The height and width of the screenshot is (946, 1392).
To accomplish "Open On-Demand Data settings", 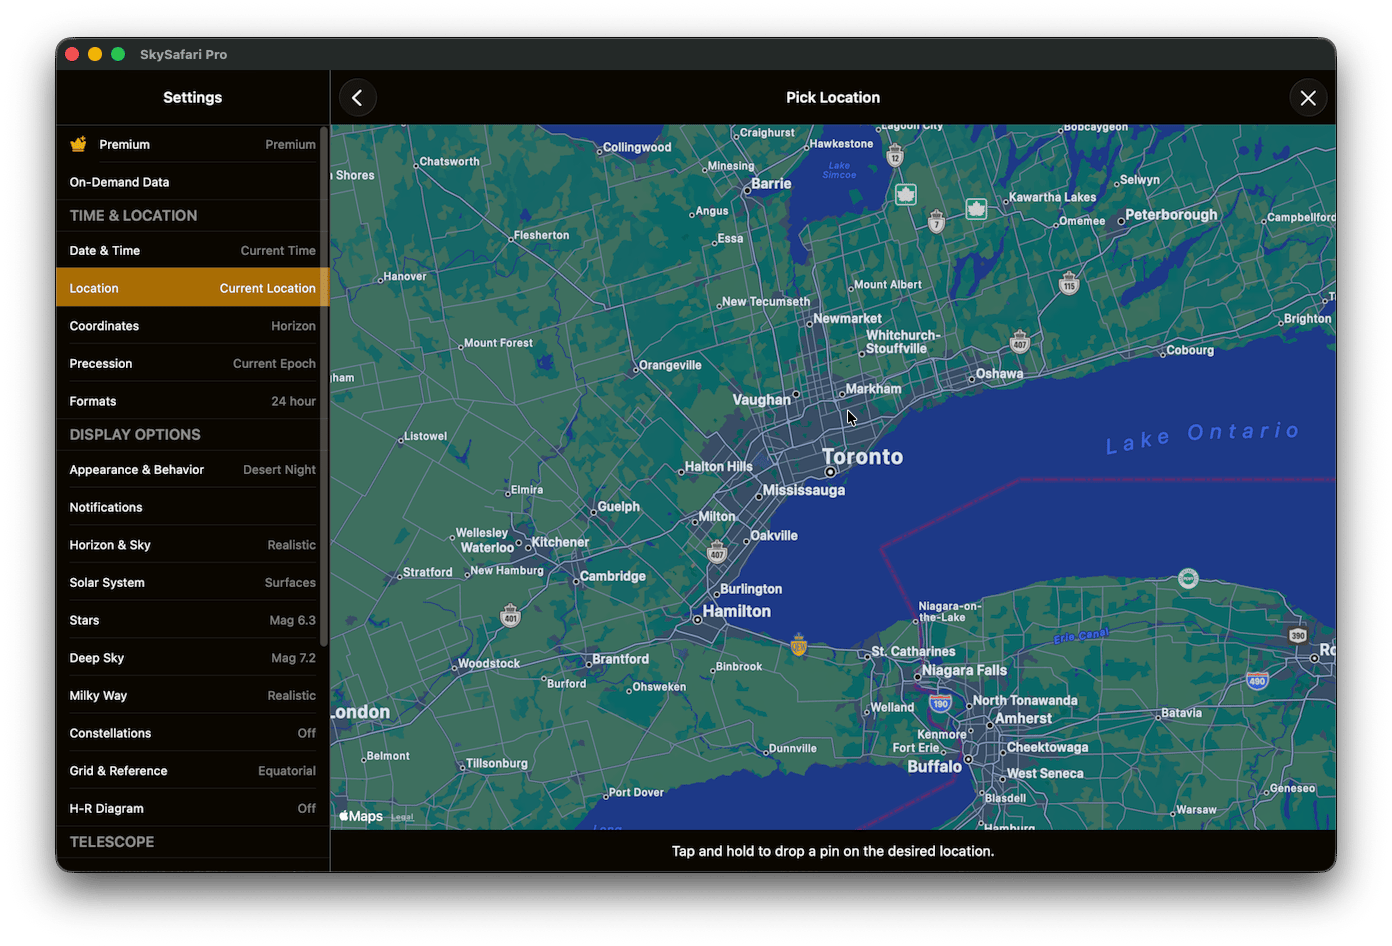I will pyautogui.click(x=192, y=182).
